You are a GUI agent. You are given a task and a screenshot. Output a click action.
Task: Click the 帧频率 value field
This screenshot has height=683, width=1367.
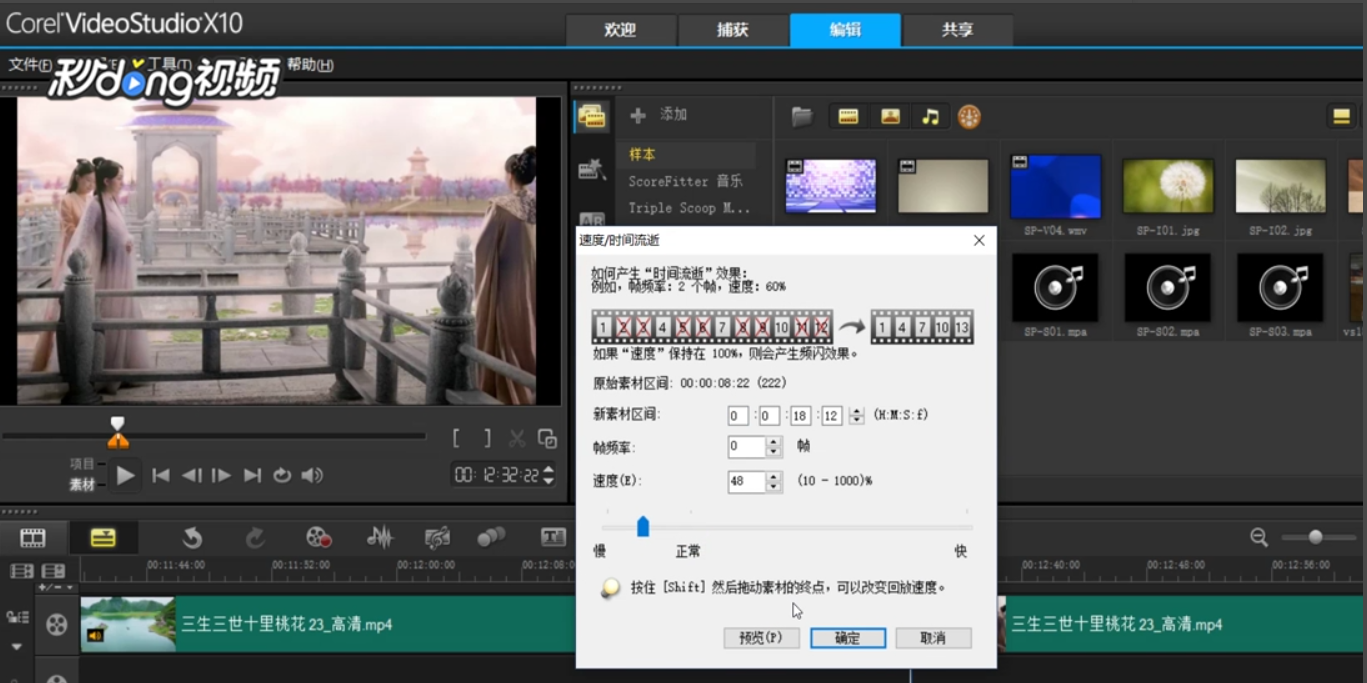746,447
